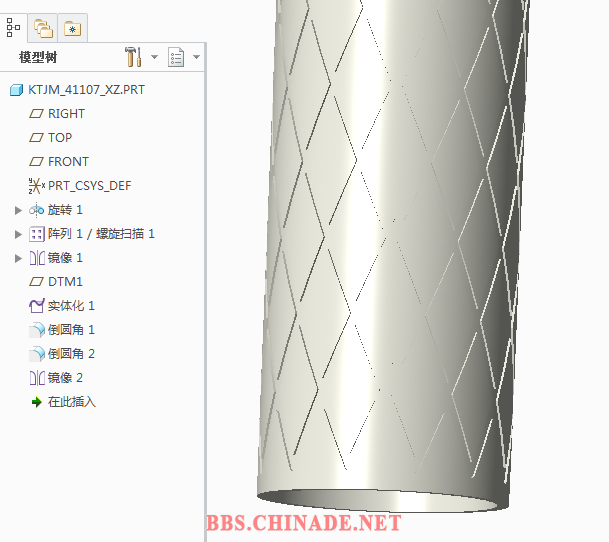Click the model tree settings hammer icon
609x542 pixels.
(133, 57)
